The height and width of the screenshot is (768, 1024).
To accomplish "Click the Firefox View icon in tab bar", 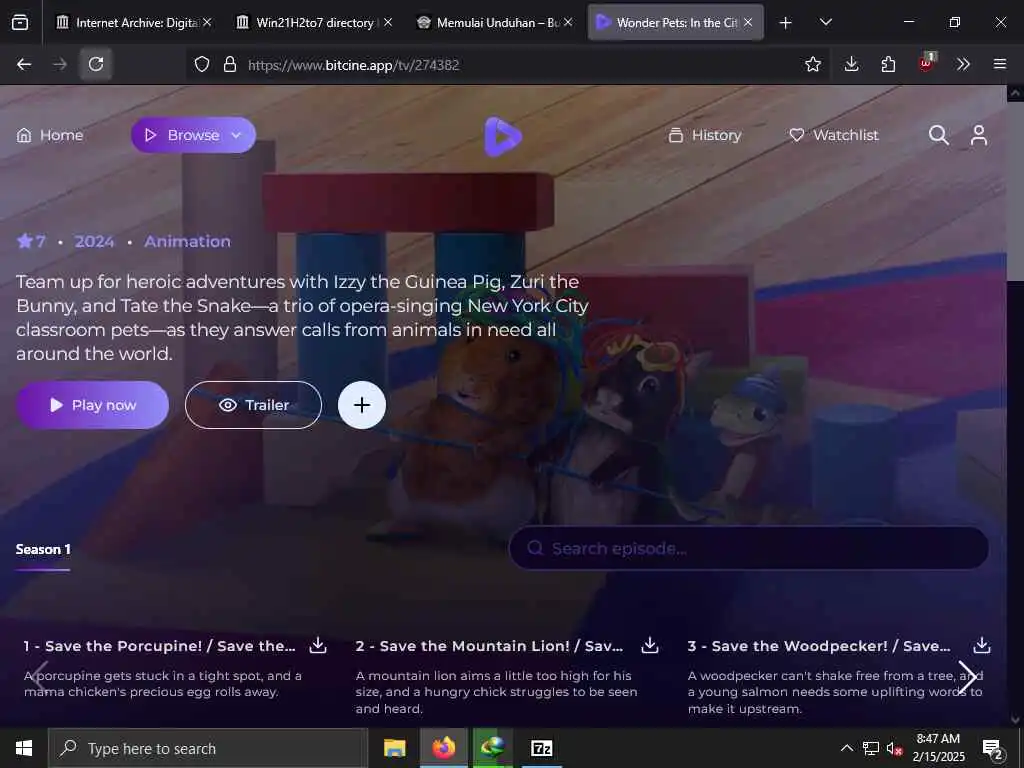I will tap(20, 23).
